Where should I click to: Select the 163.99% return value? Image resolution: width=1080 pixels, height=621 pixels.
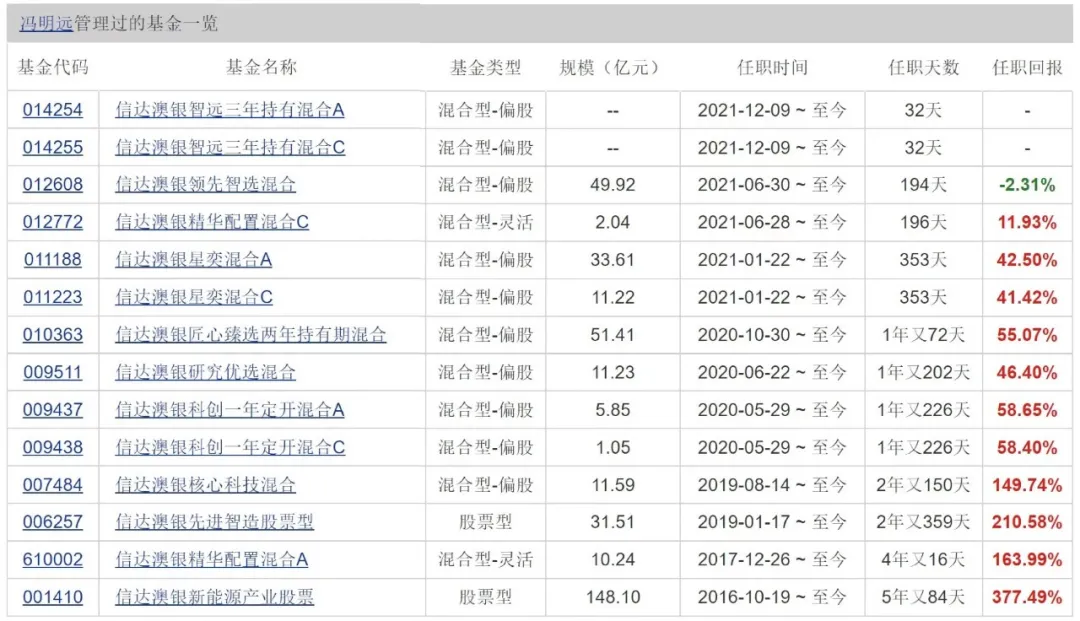1027,559
